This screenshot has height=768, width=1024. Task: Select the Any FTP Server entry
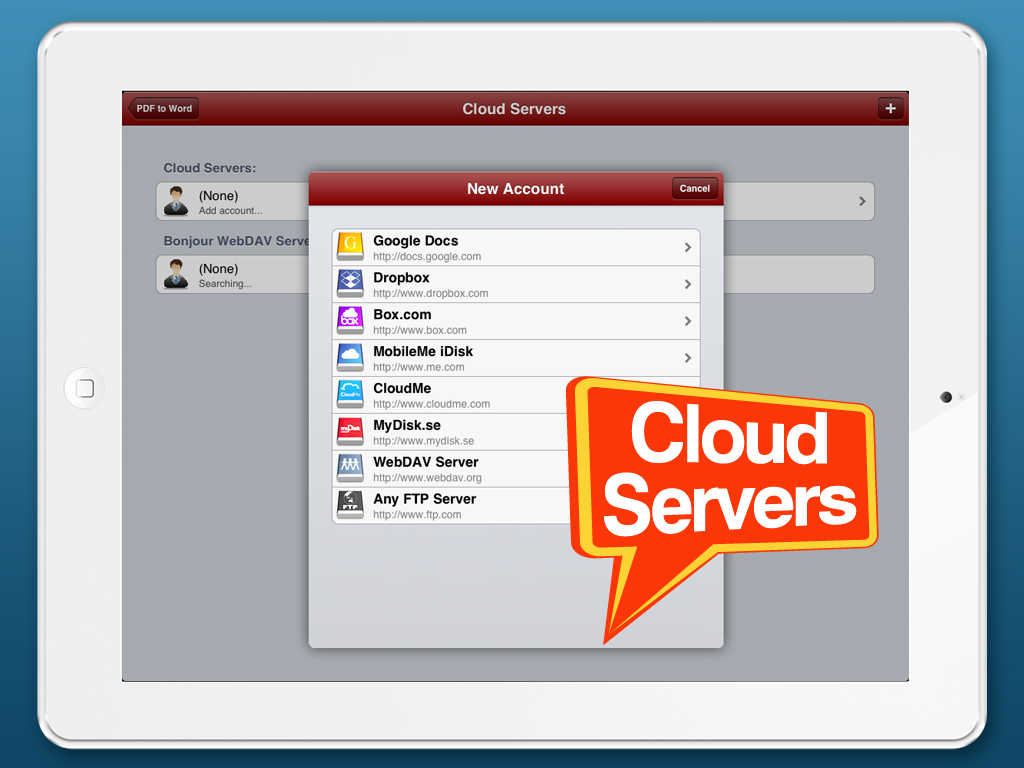(440, 505)
